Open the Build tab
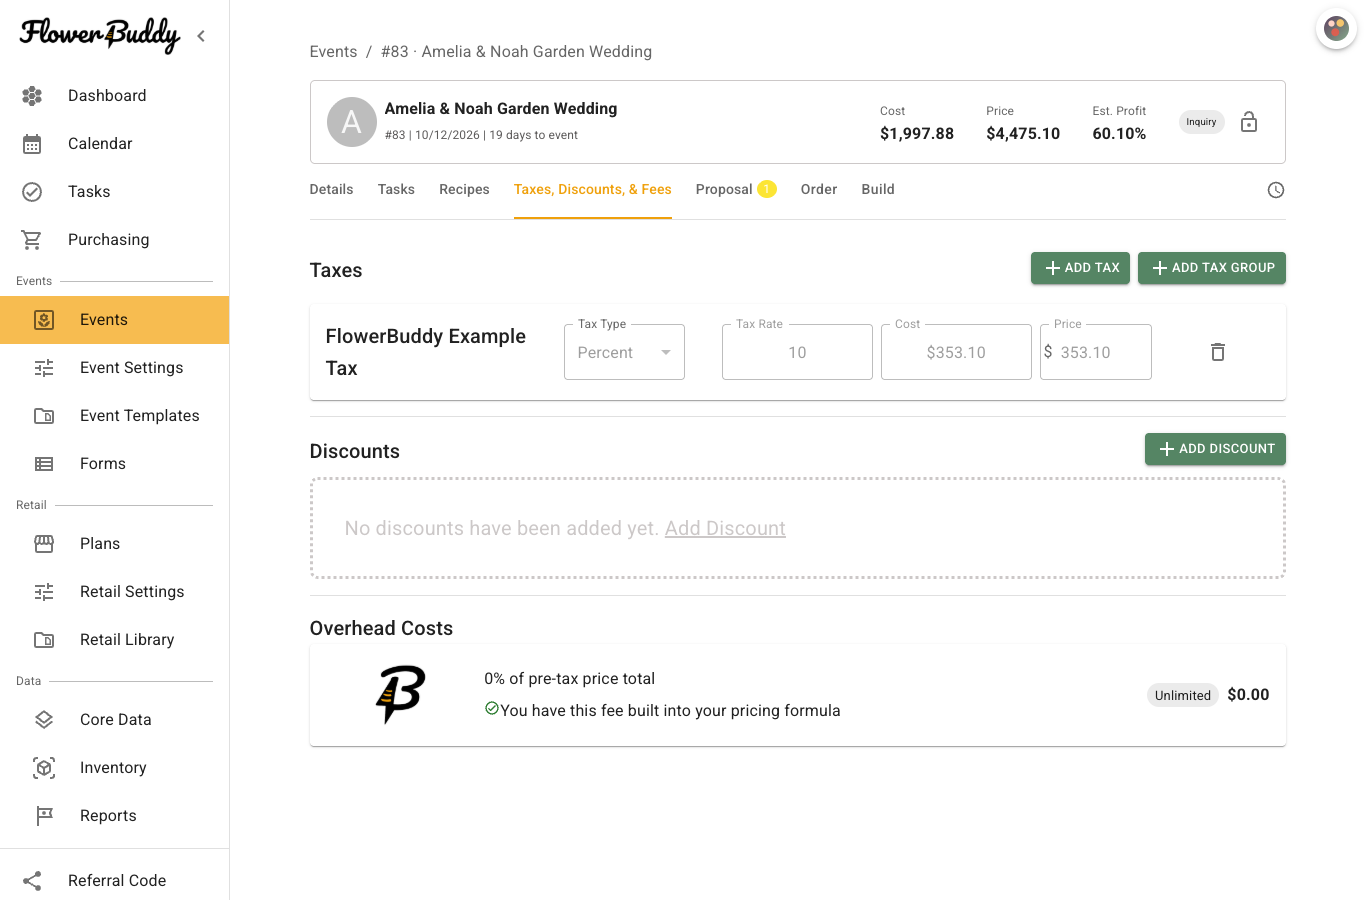The width and height of the screenshot is (1365, 900). tap(878, 190)
